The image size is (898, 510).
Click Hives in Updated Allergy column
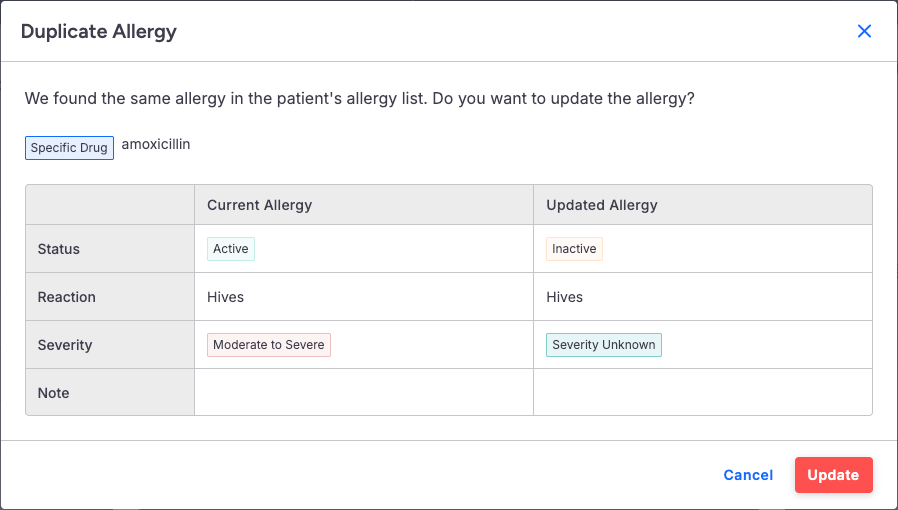(564, 297)
